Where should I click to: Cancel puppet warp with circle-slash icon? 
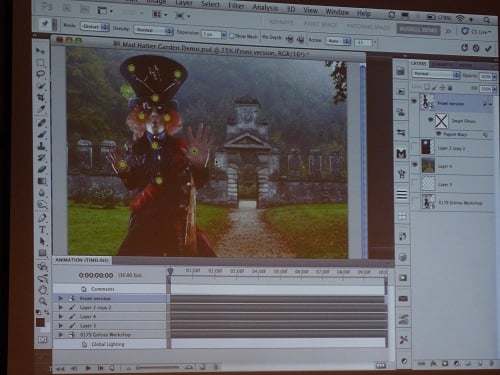pos(476,48)
